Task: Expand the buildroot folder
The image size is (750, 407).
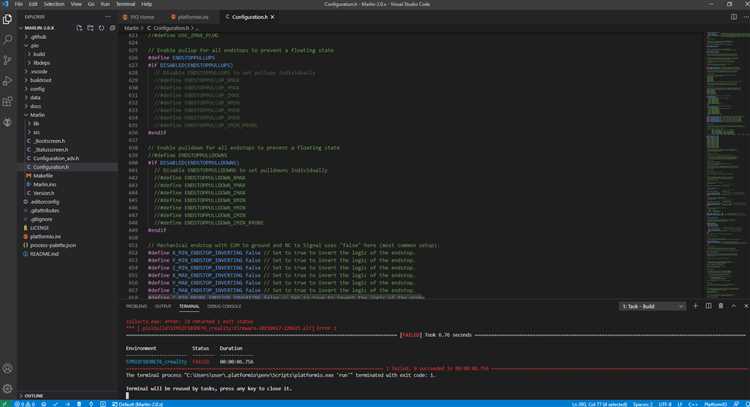Action: tap(40, 80)
